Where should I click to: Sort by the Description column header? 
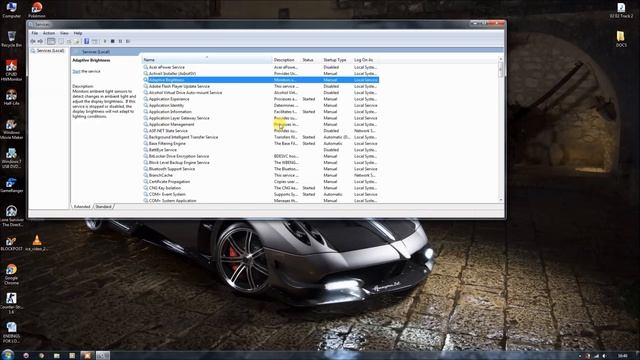point(286,60)
